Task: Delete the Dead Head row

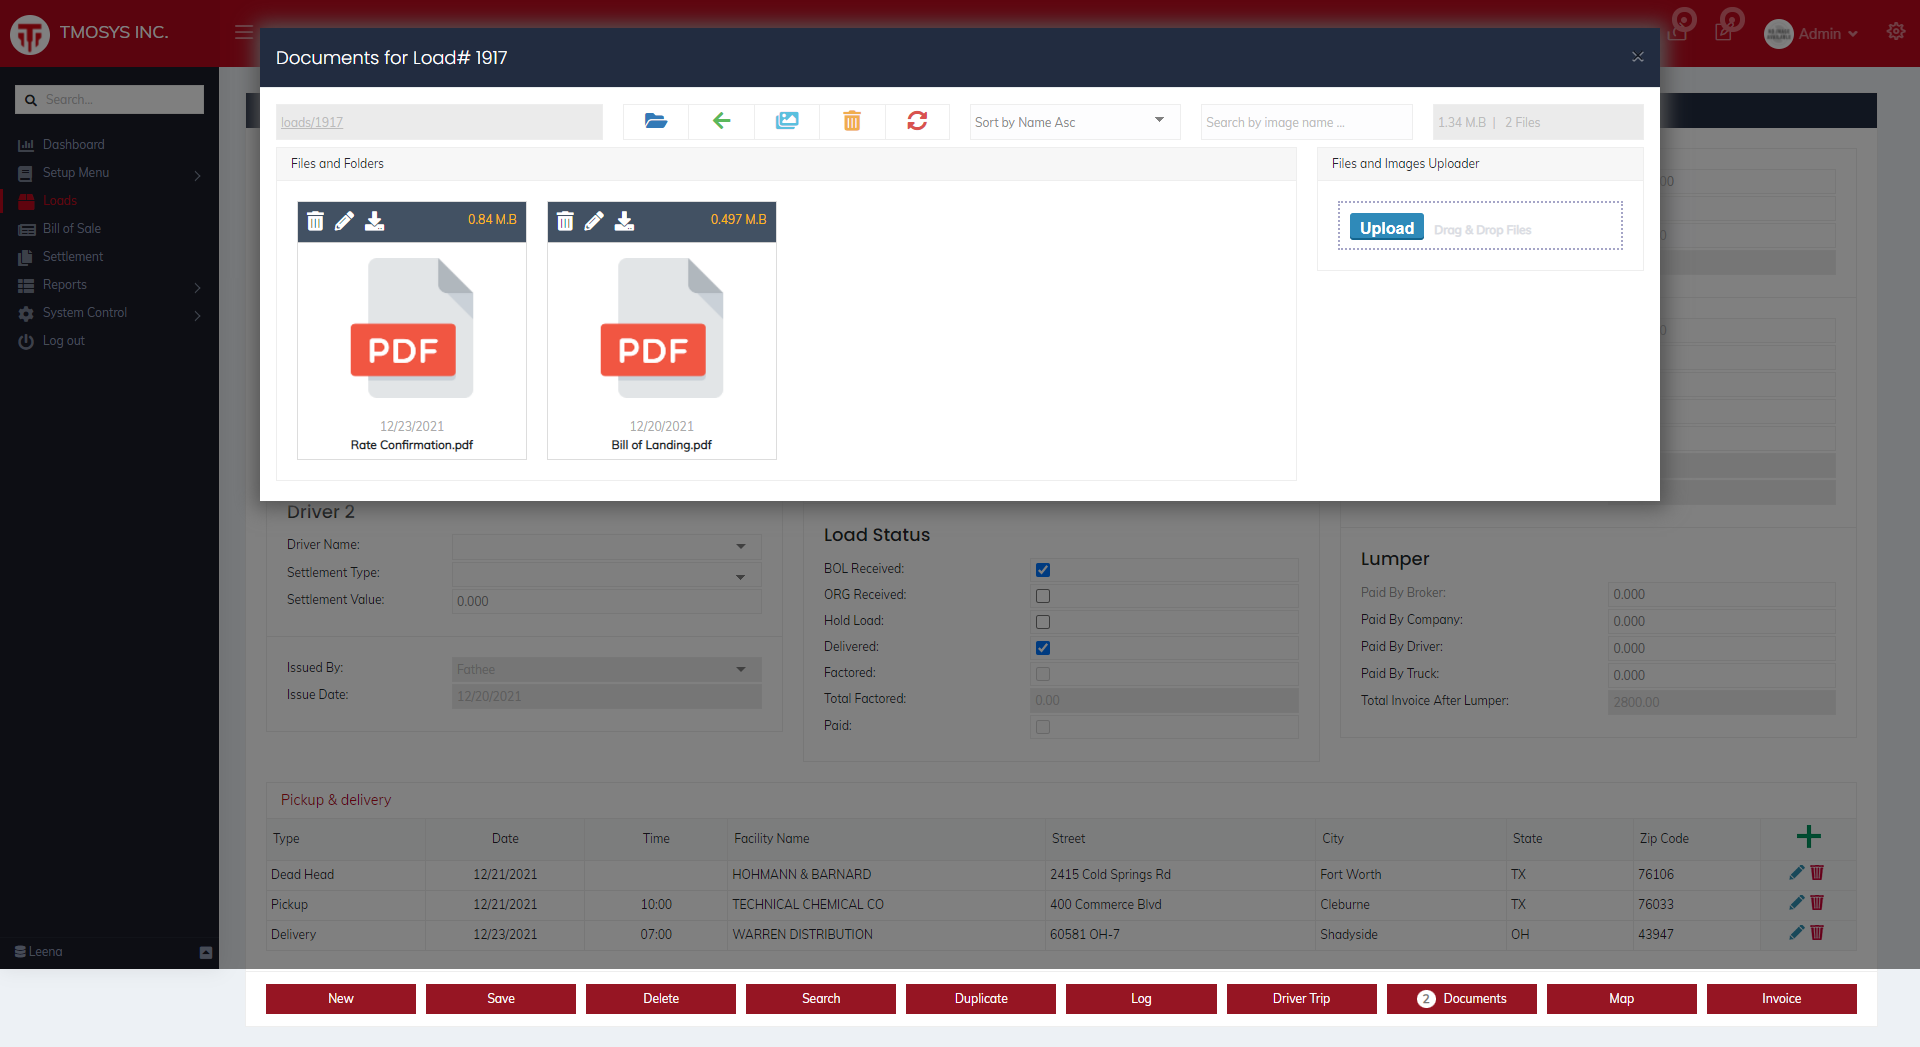Action: 1817,873
